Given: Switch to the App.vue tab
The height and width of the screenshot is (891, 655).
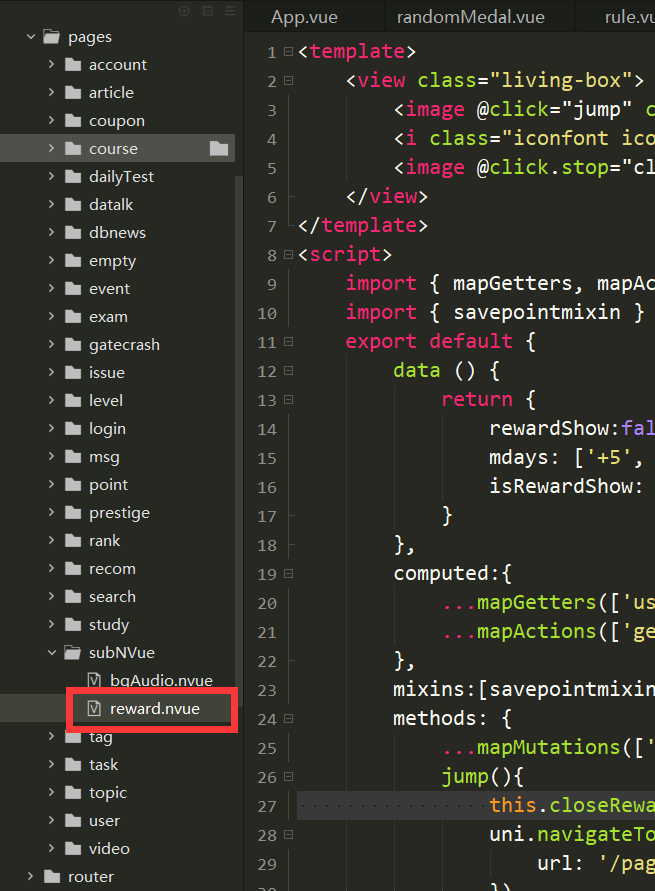Looking at the screenshot, I should [x=304, y=17].
